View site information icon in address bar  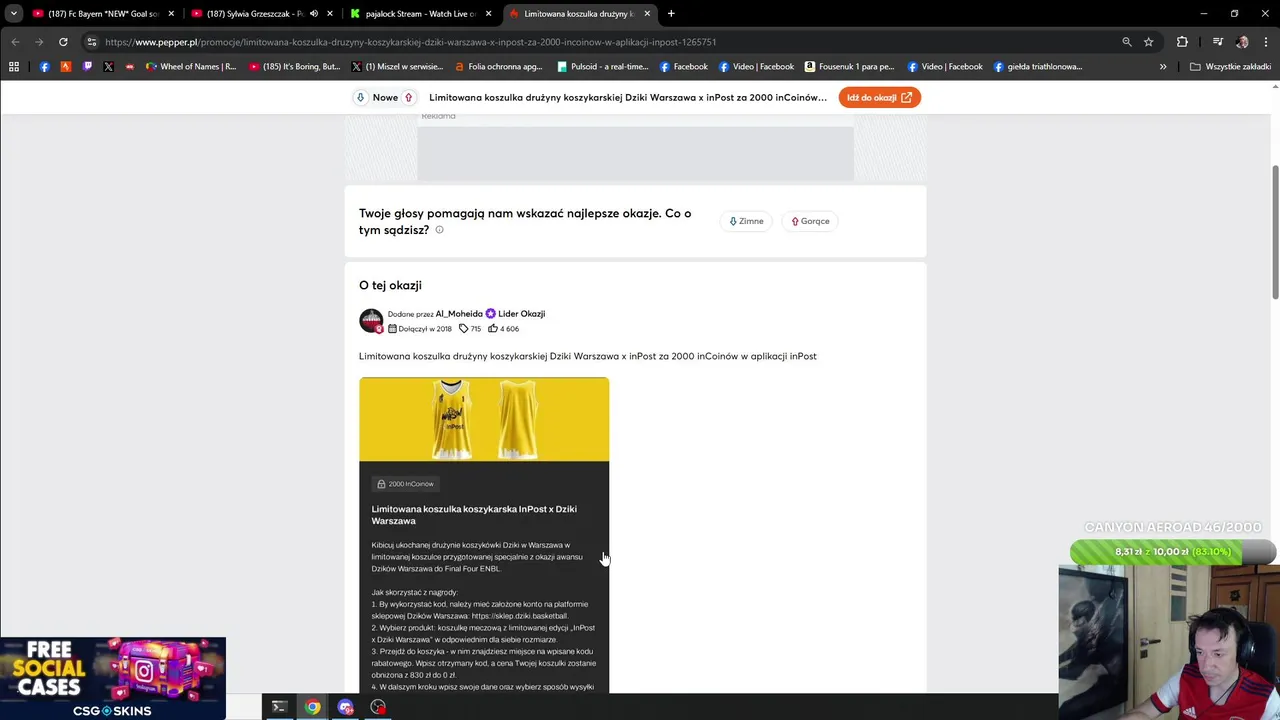pos(91,42)
